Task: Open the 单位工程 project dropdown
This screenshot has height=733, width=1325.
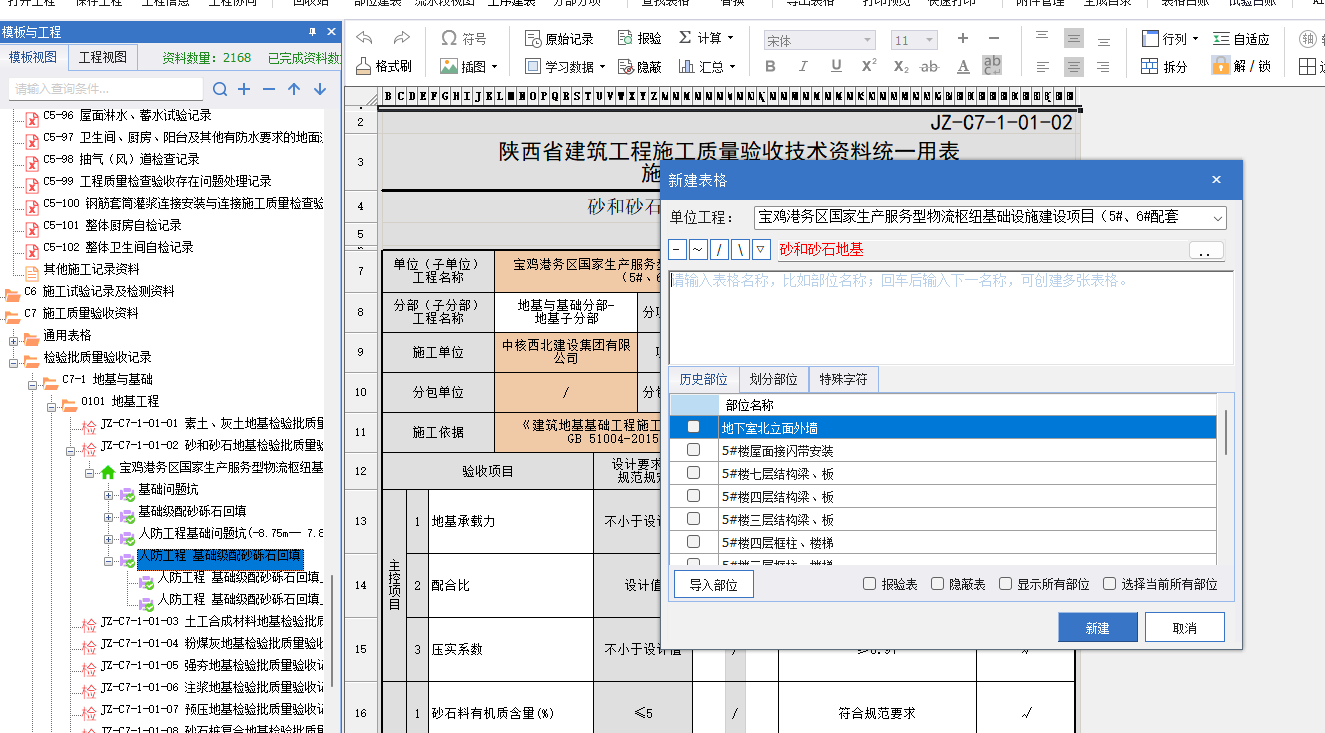Action: click(x=1217, y=217)
